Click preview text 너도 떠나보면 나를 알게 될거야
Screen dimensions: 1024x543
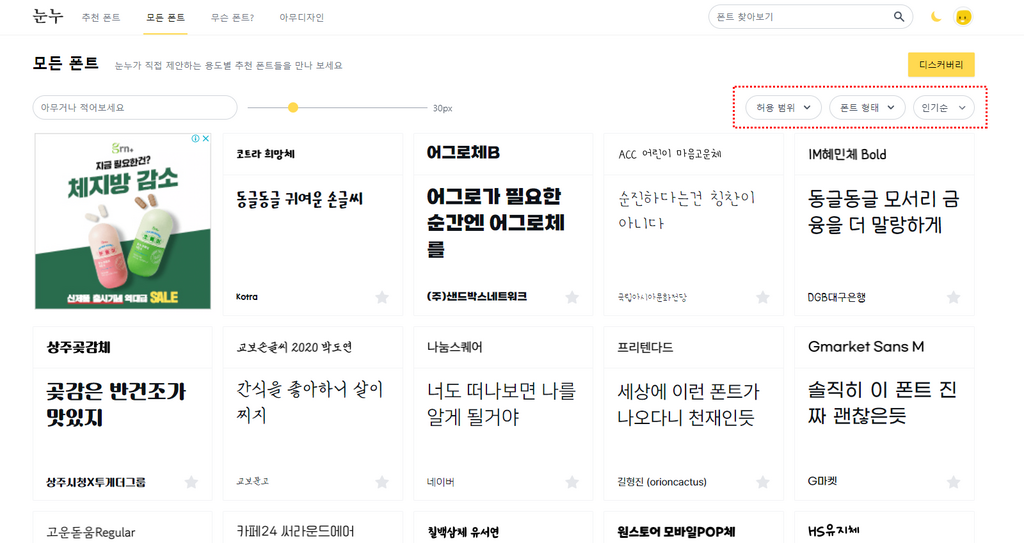501,404
